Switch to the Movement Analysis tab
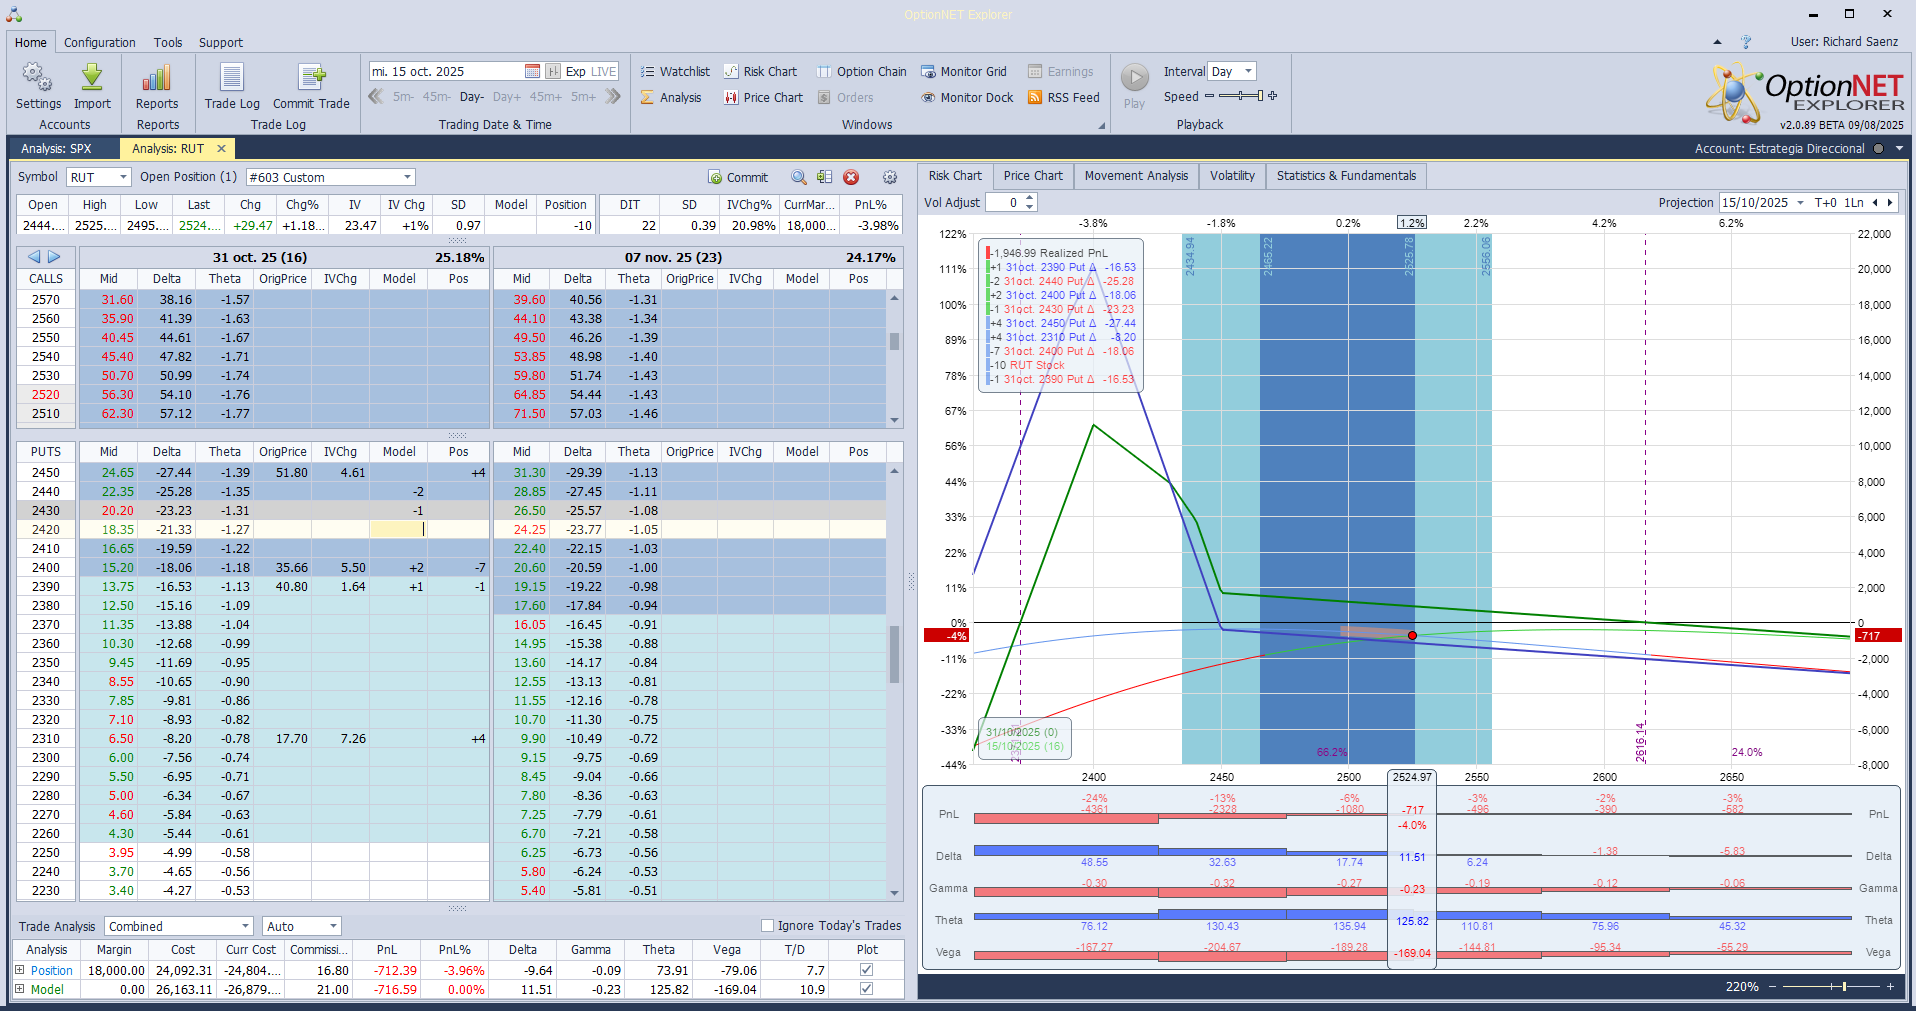 (1136, 176)
